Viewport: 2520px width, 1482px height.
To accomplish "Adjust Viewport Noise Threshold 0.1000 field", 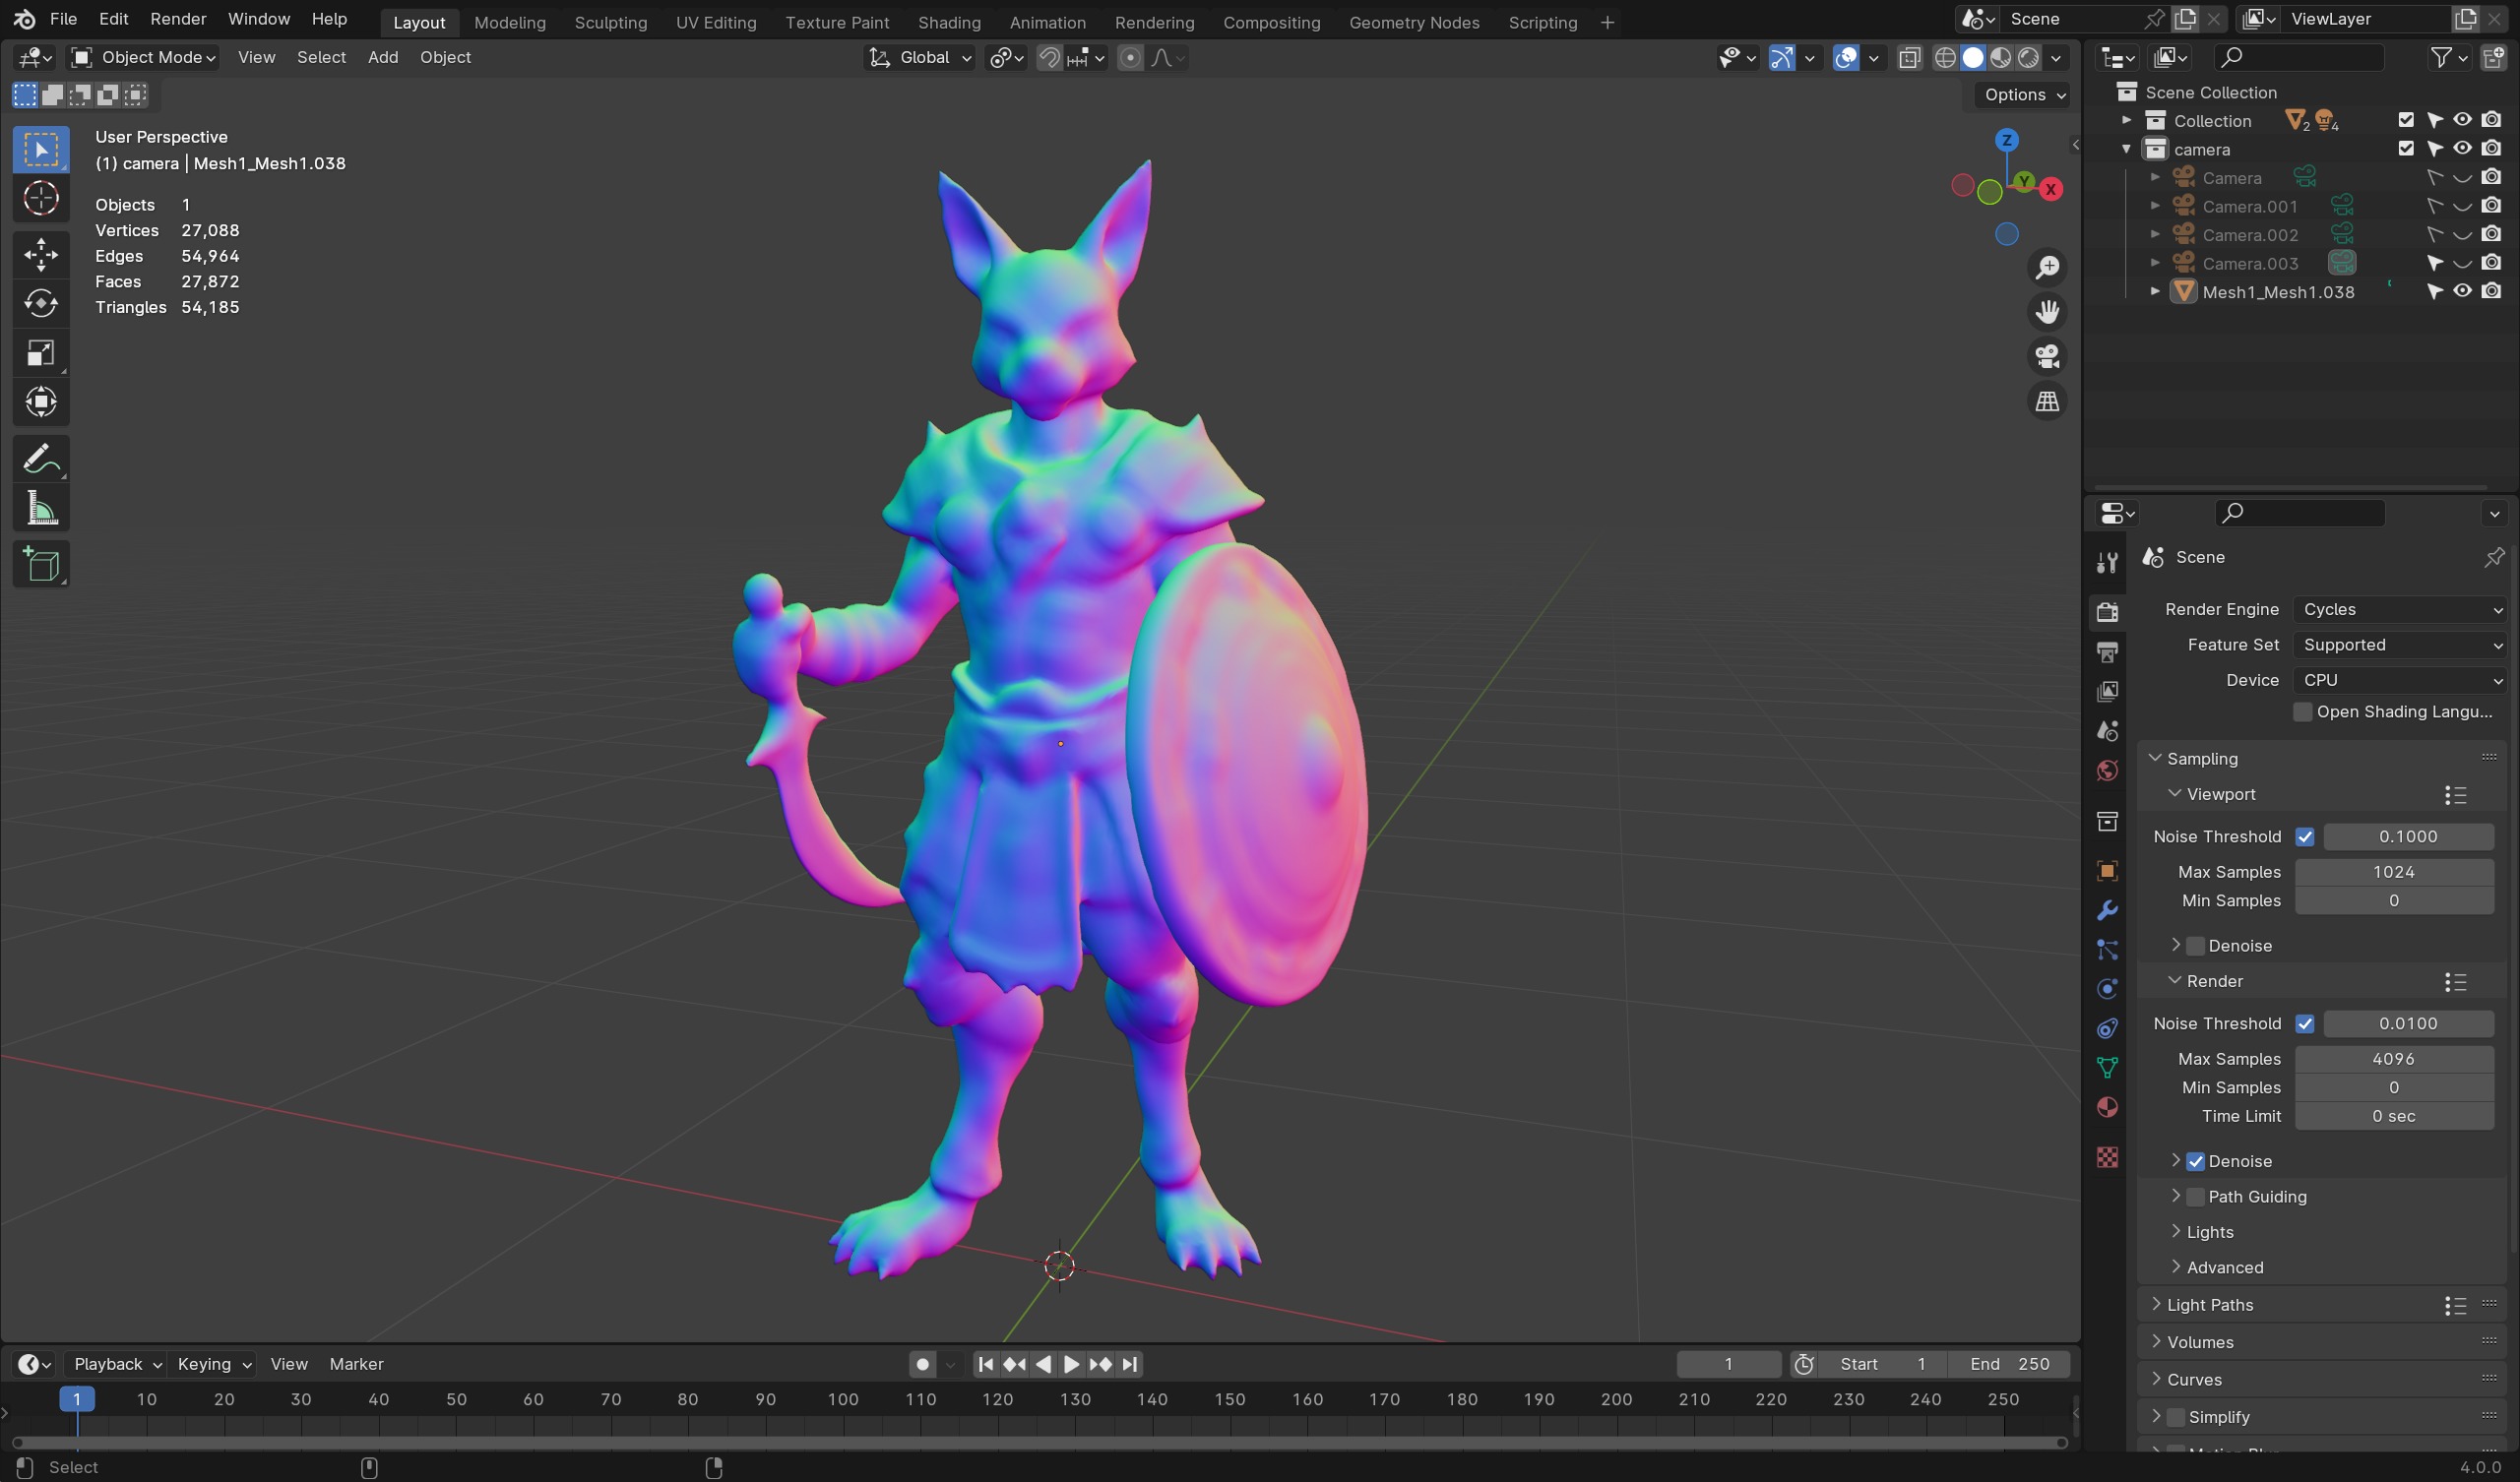I will [x=2408, y=837].
